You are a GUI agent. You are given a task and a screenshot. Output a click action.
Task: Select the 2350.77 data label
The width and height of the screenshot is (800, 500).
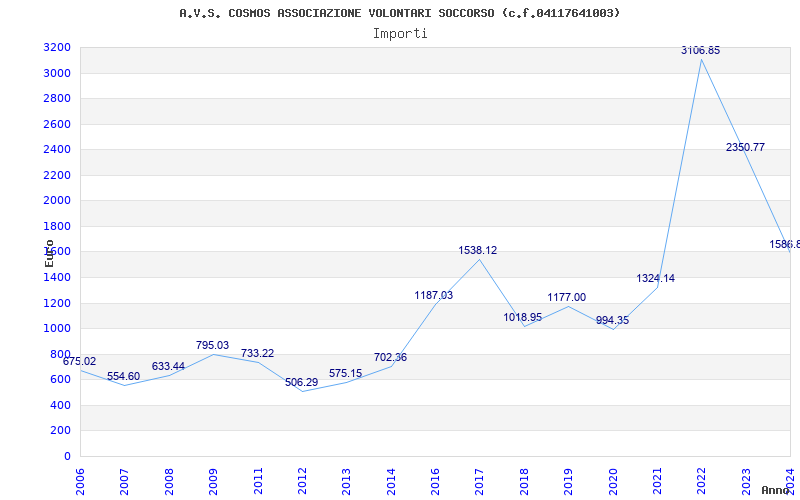pyautogui.click(x=745, y=147)
